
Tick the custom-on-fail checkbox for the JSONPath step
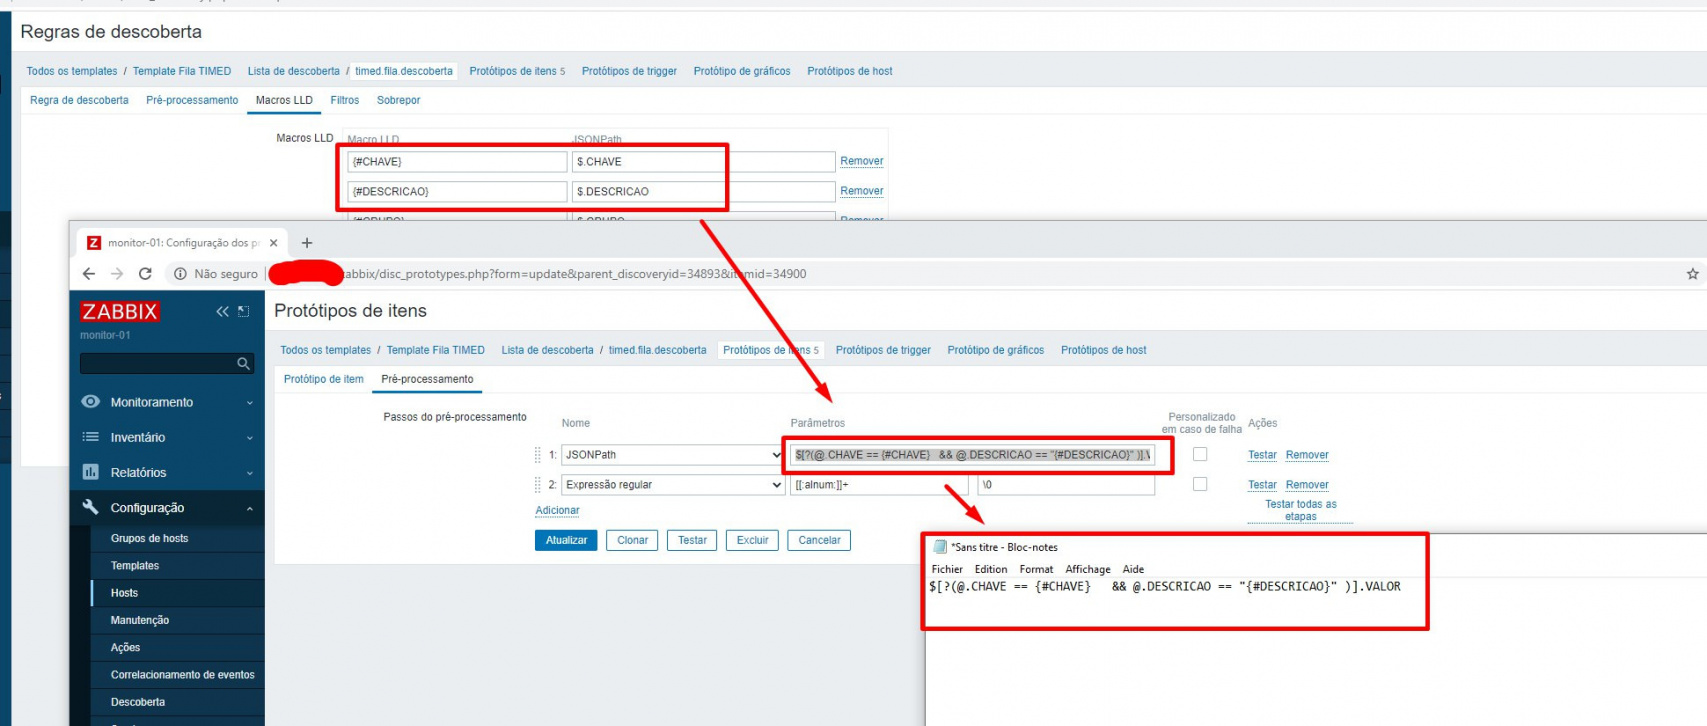(x=1200, y=454)
